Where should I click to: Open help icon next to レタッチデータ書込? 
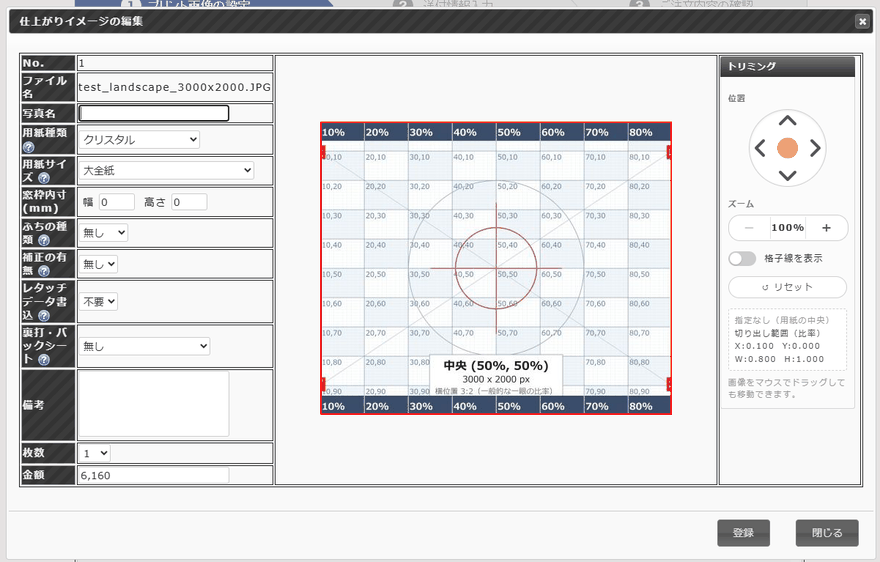(44, 316)
